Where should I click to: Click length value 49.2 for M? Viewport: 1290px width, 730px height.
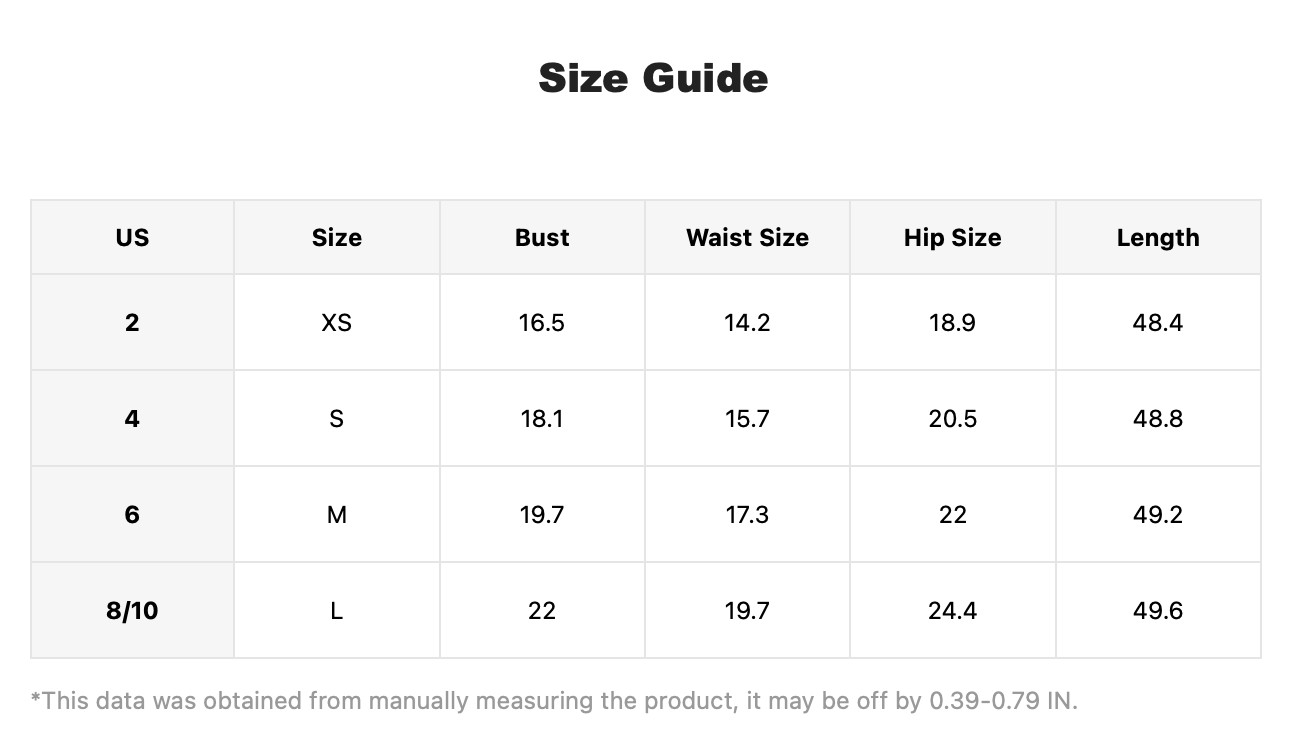pos(1158,515)
